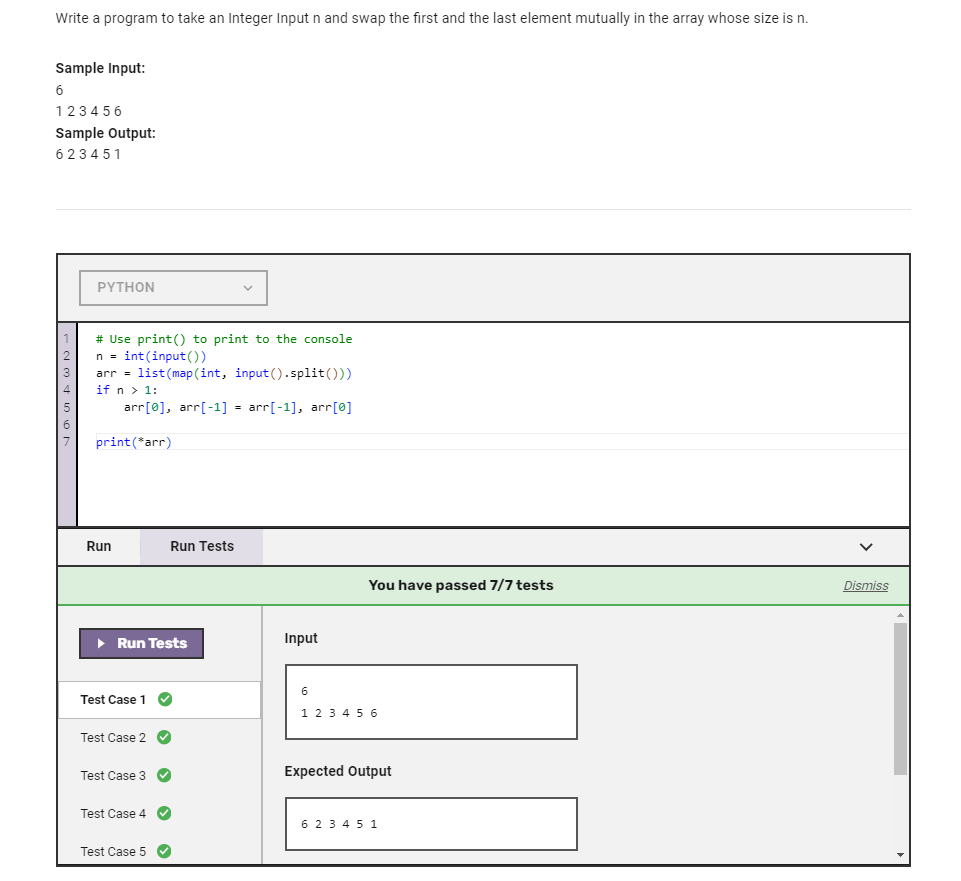Click the results panel scrollbar thumb
Image resolution: width=961 pixels, height=881 pixels.
pyautogui.click(x=900, y=699)
